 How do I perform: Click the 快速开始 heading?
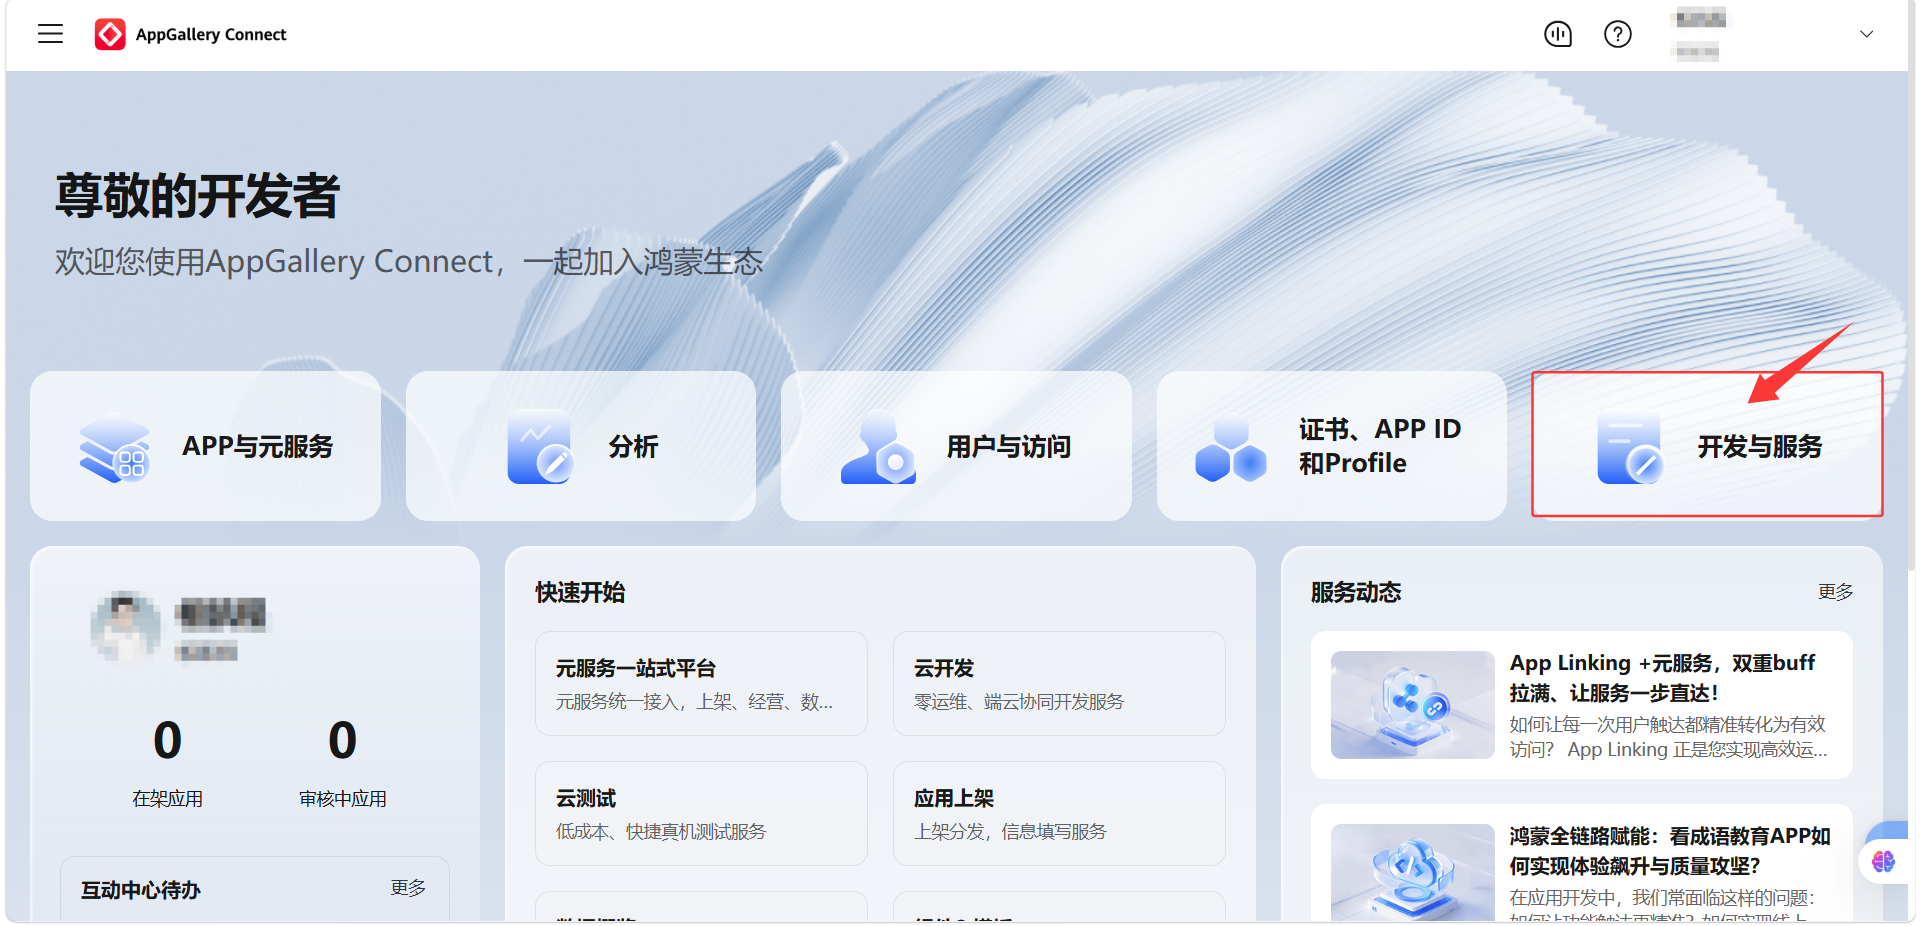pos(580,592)
